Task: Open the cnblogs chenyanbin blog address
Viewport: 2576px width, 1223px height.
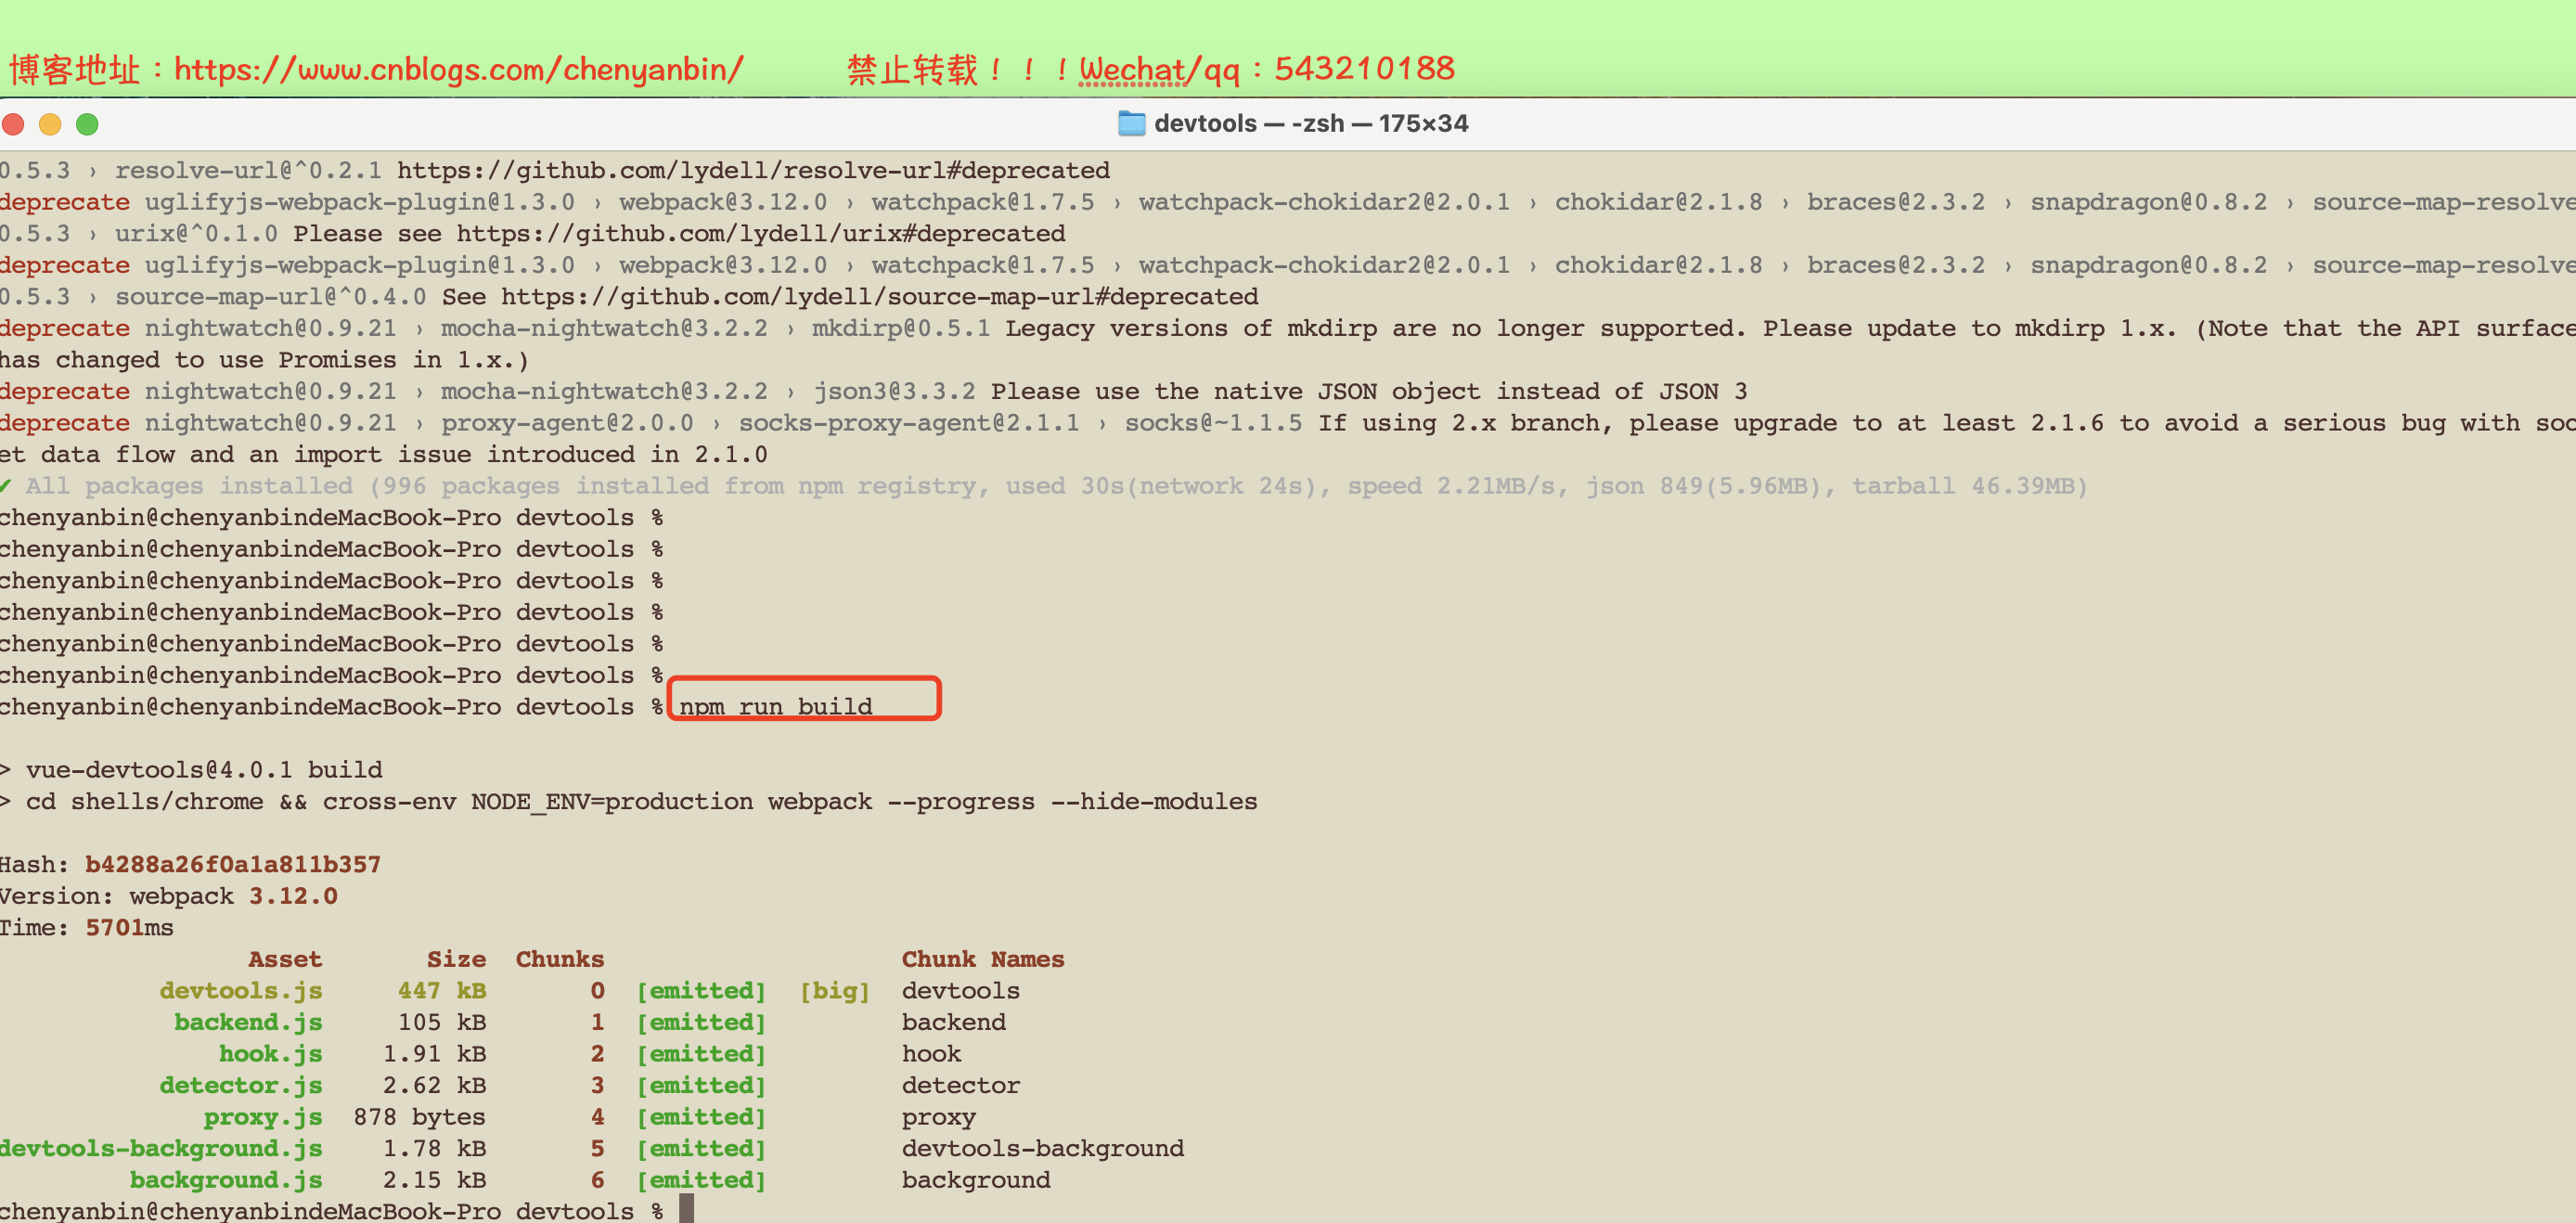Action: coord(458,69)
